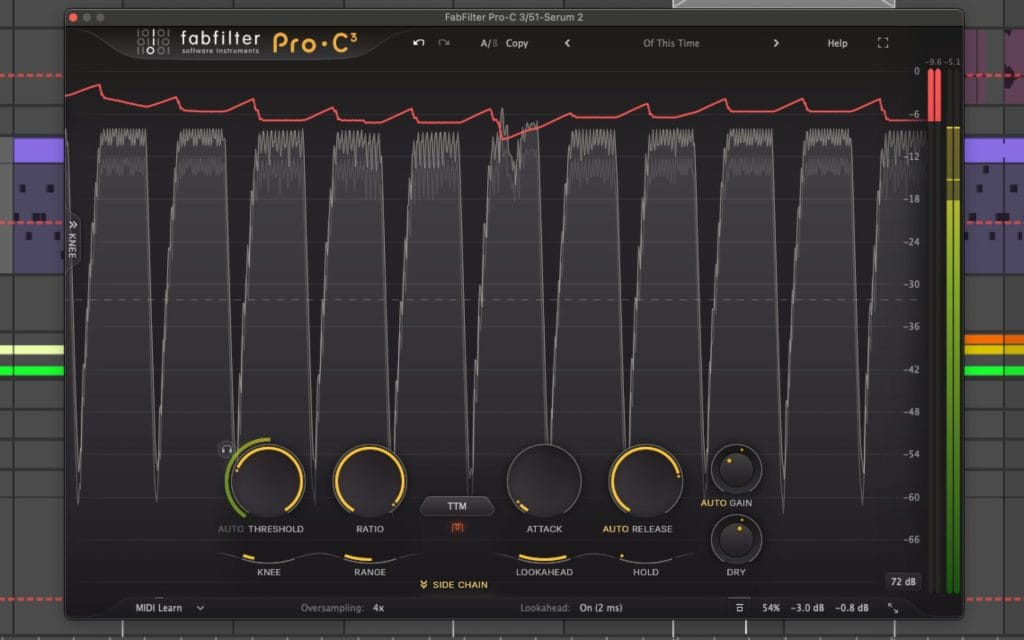Adjust the Ratio knob
This screenshot has width=1024, height=640.
369,482
